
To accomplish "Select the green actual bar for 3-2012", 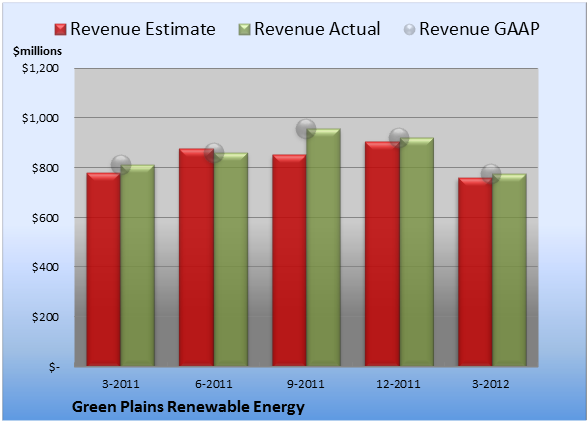I will [x=509, y=270].
